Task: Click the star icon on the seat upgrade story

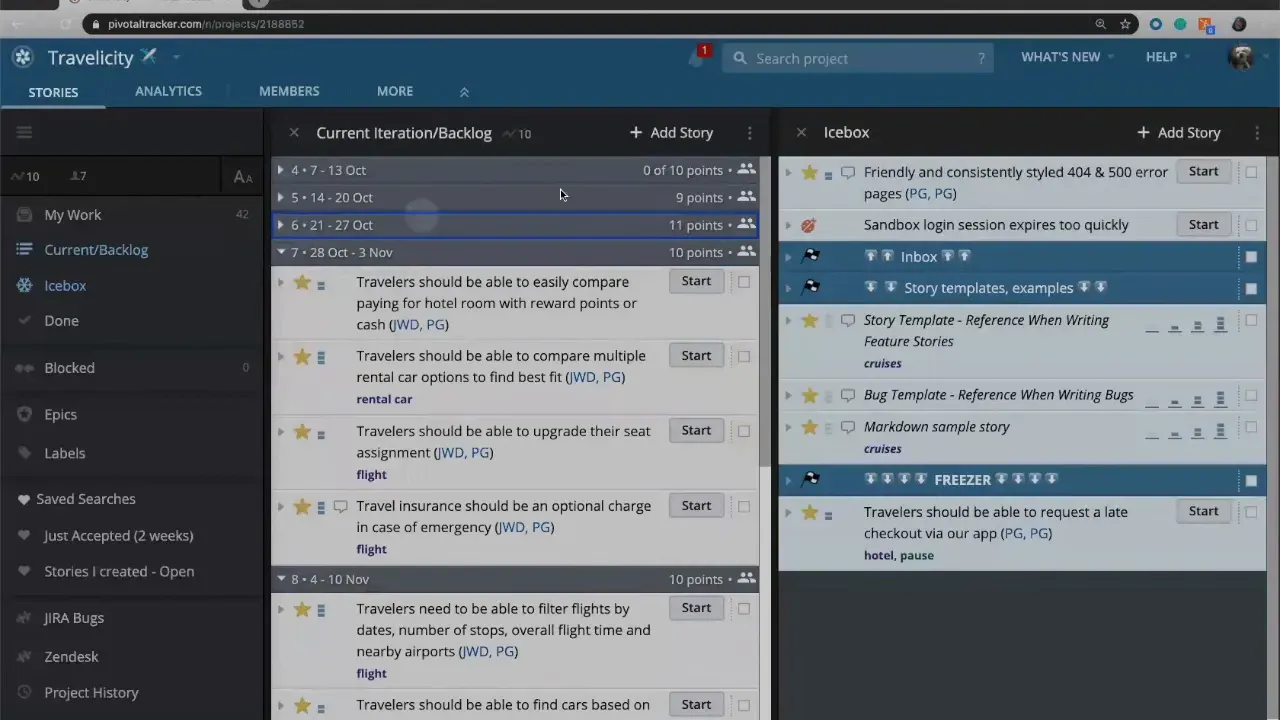Action: pos(302,431)
